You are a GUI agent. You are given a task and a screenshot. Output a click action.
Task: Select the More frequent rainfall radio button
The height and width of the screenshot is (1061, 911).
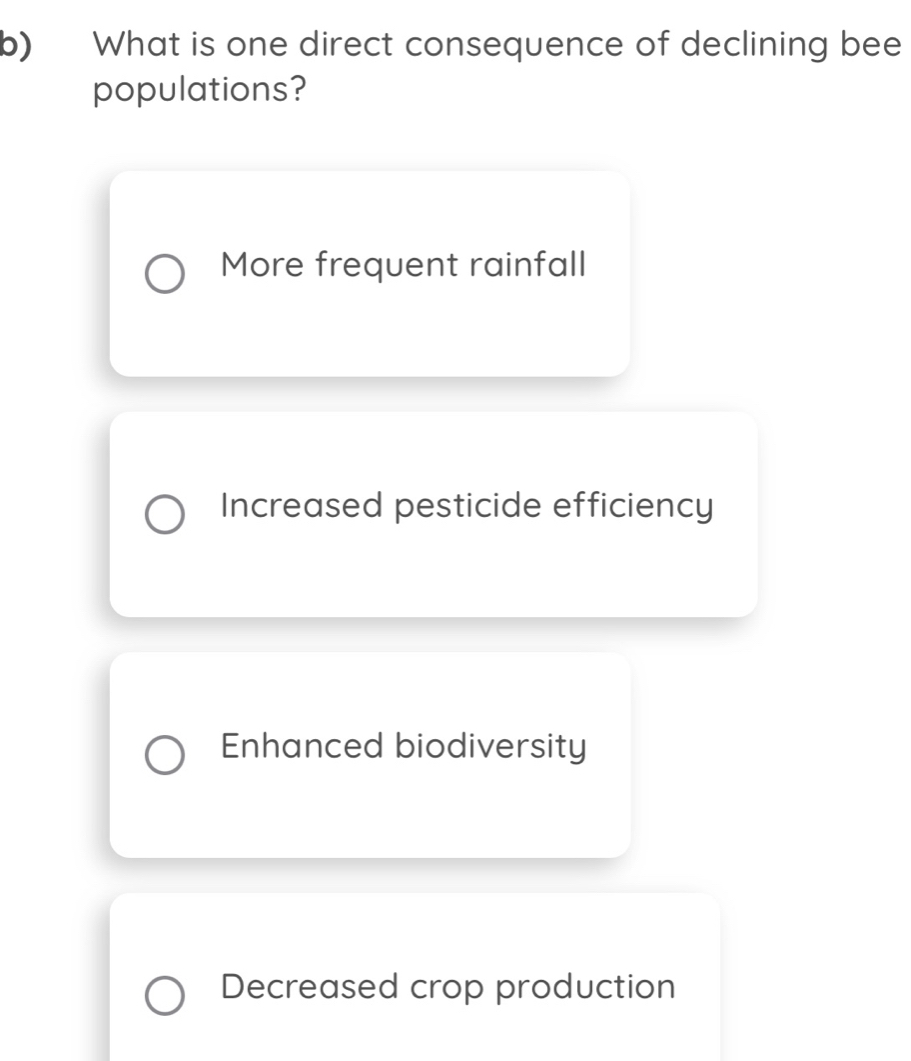(164, 275)
